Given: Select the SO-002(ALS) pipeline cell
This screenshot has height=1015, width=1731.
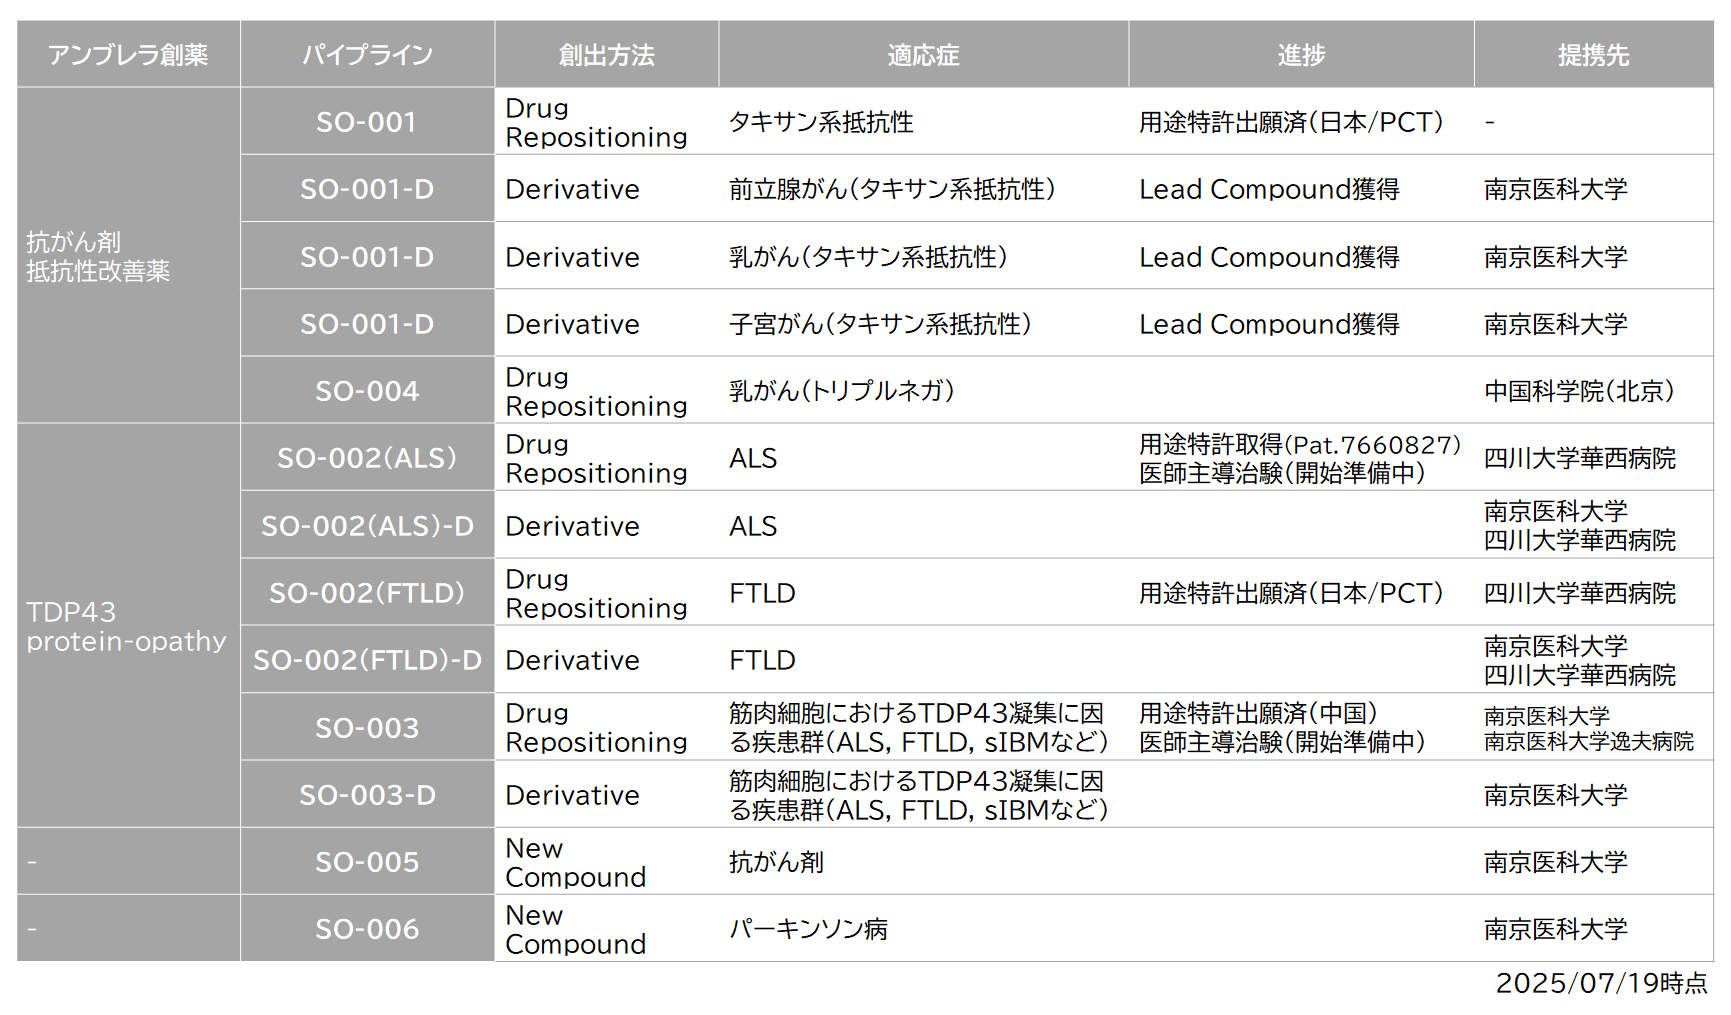Looking at the screenshot, I should pyautogui.click(x=367, y=458).
